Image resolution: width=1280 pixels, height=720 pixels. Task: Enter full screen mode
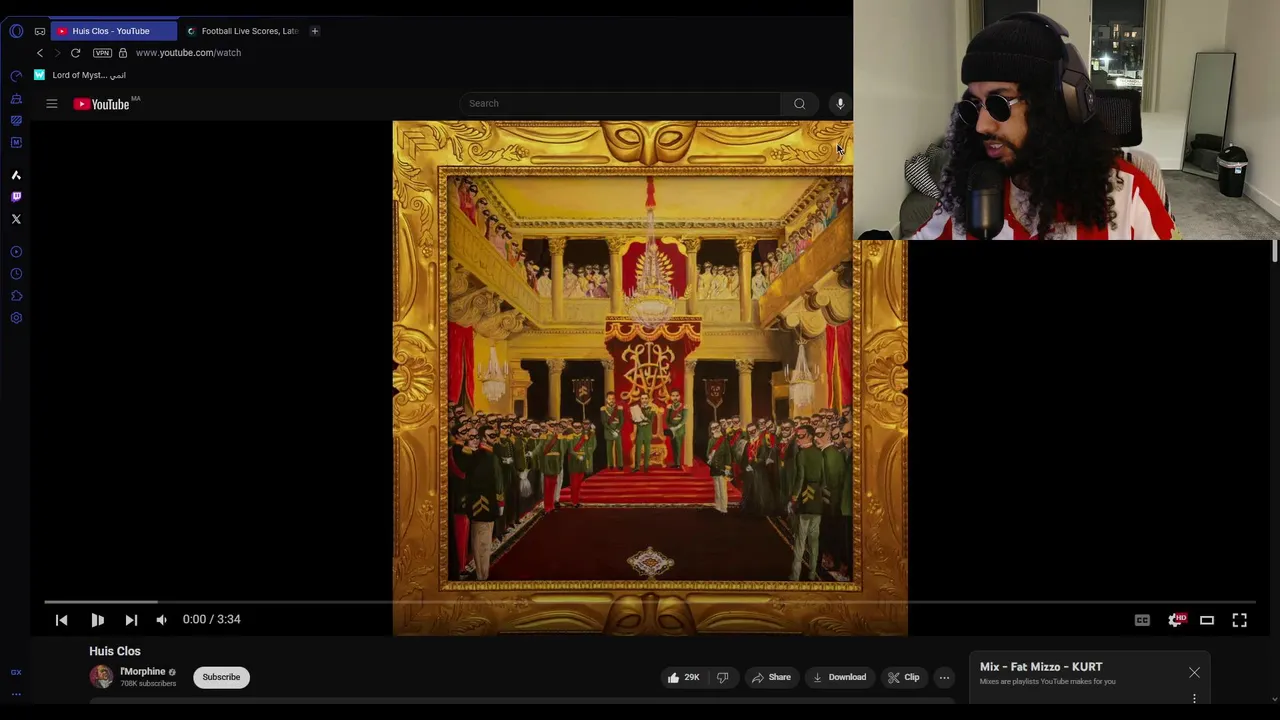coord(1239,620)
